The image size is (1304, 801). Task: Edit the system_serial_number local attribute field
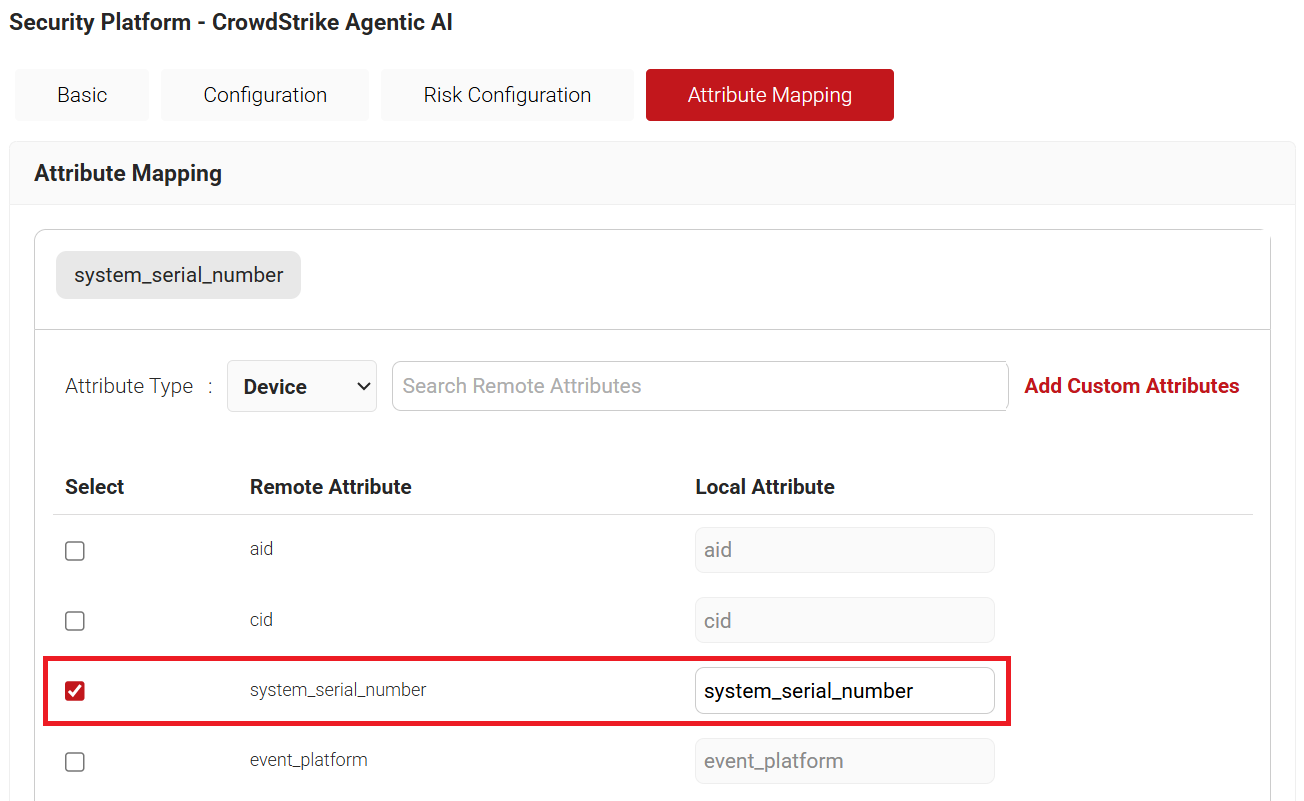845,691
